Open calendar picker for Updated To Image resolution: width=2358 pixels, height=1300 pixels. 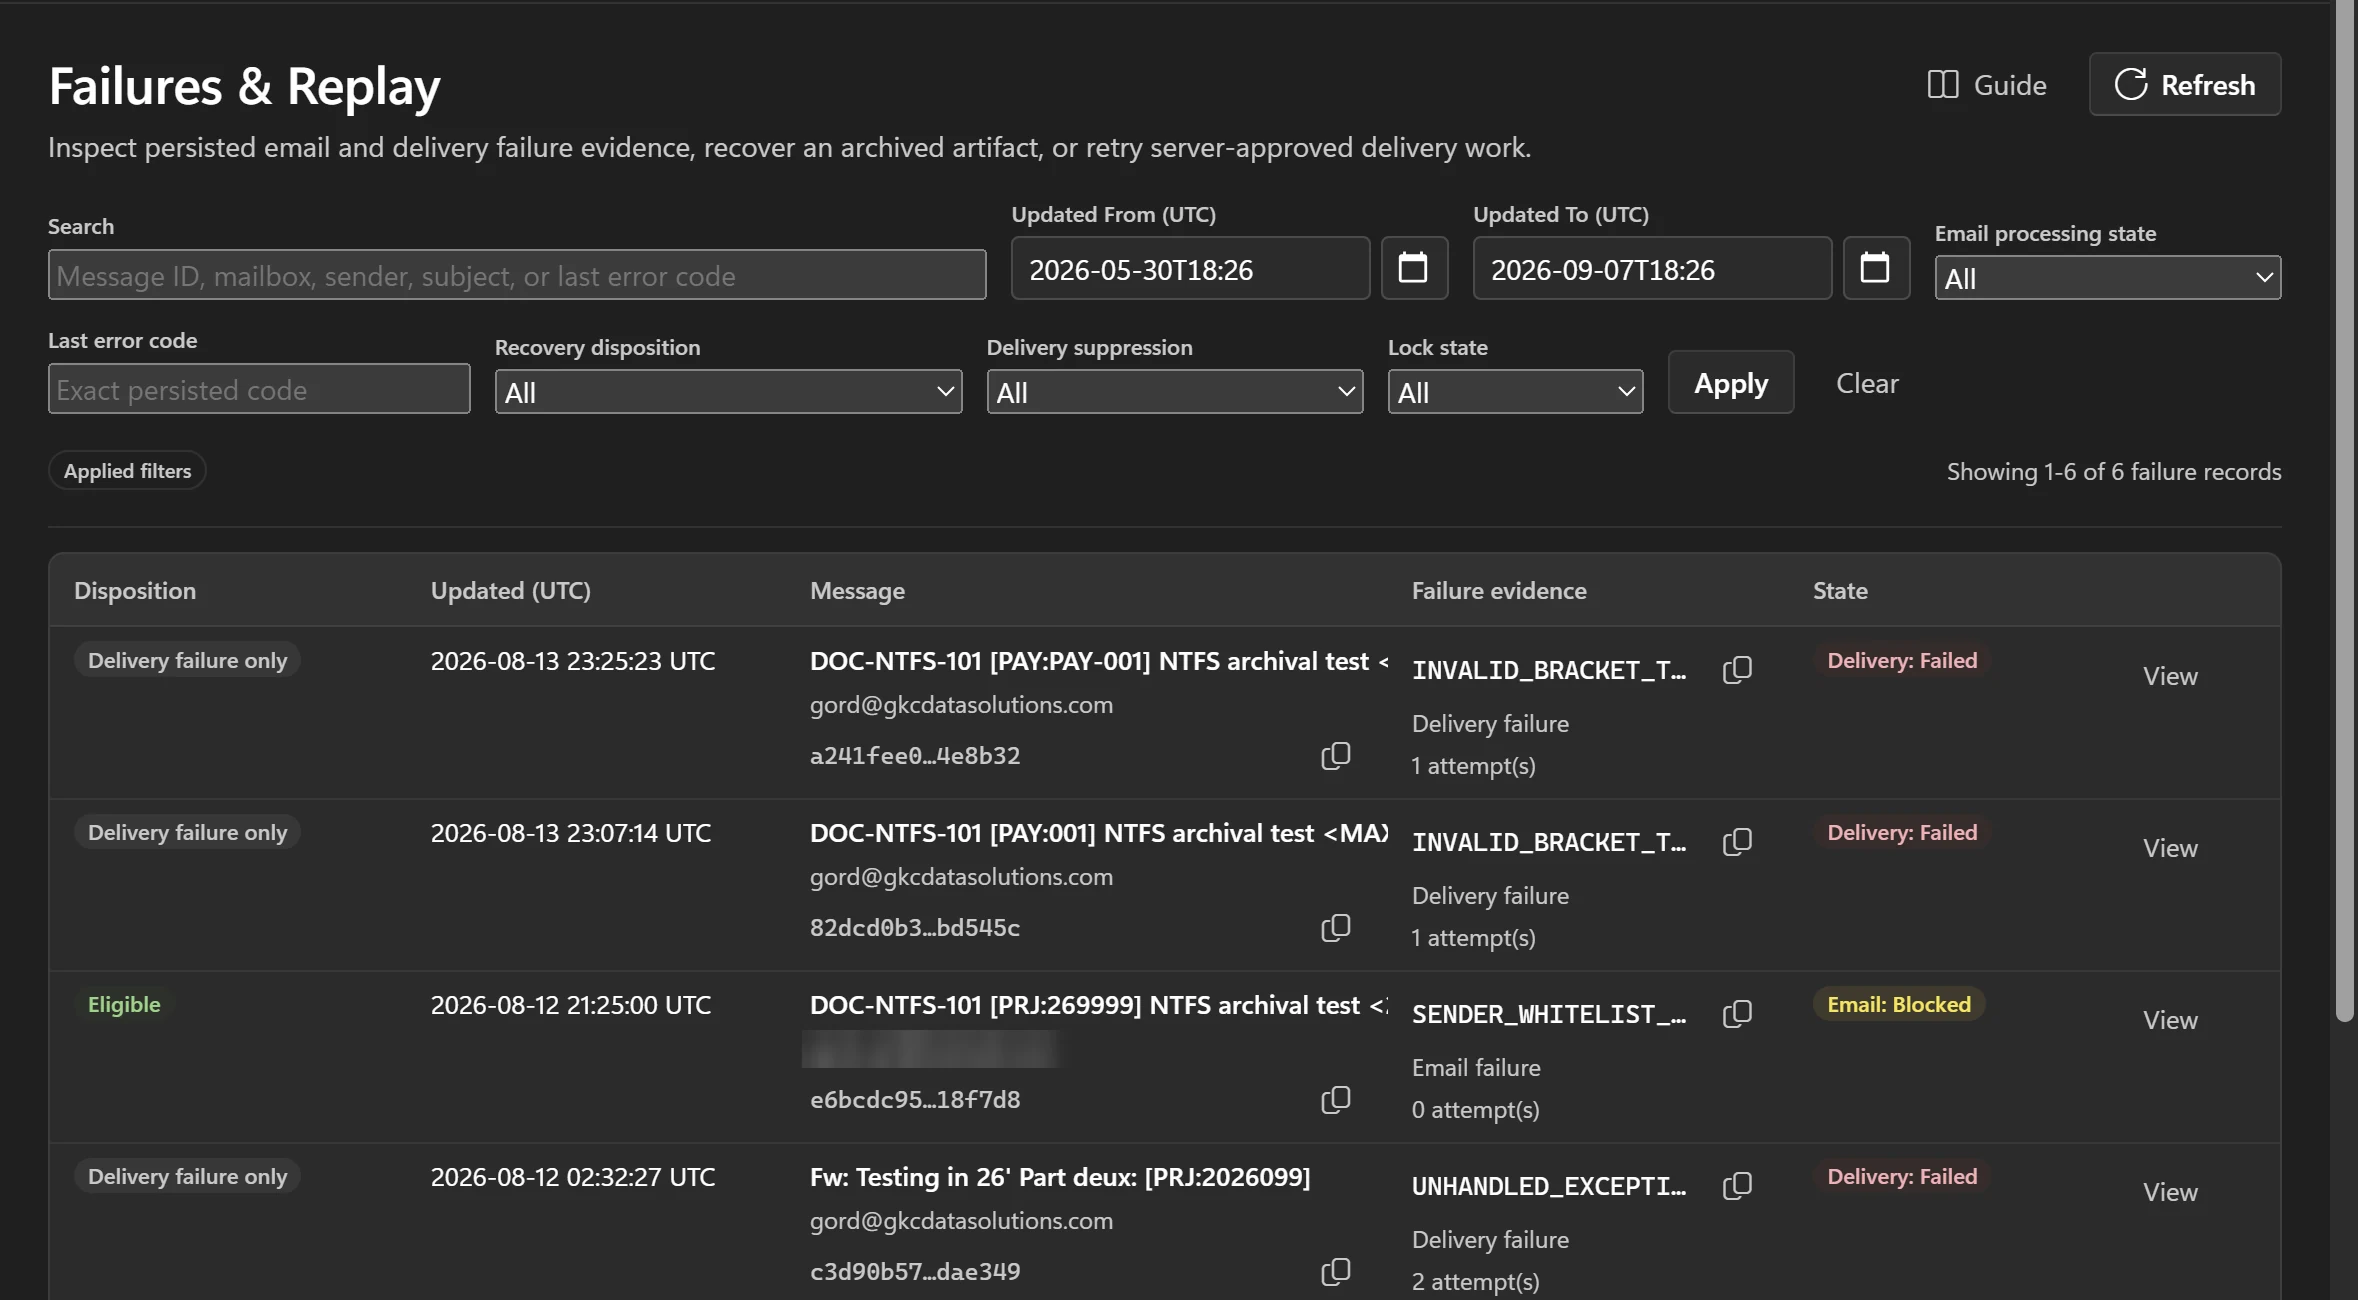coord(1875,268)
